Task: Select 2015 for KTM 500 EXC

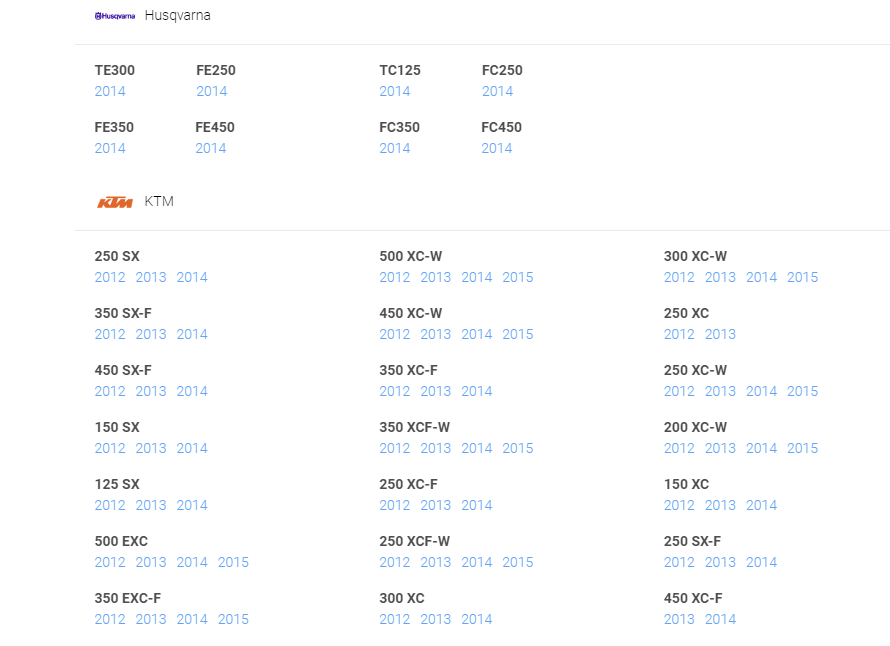Action: pyautogui.click(x=233, y=562)
